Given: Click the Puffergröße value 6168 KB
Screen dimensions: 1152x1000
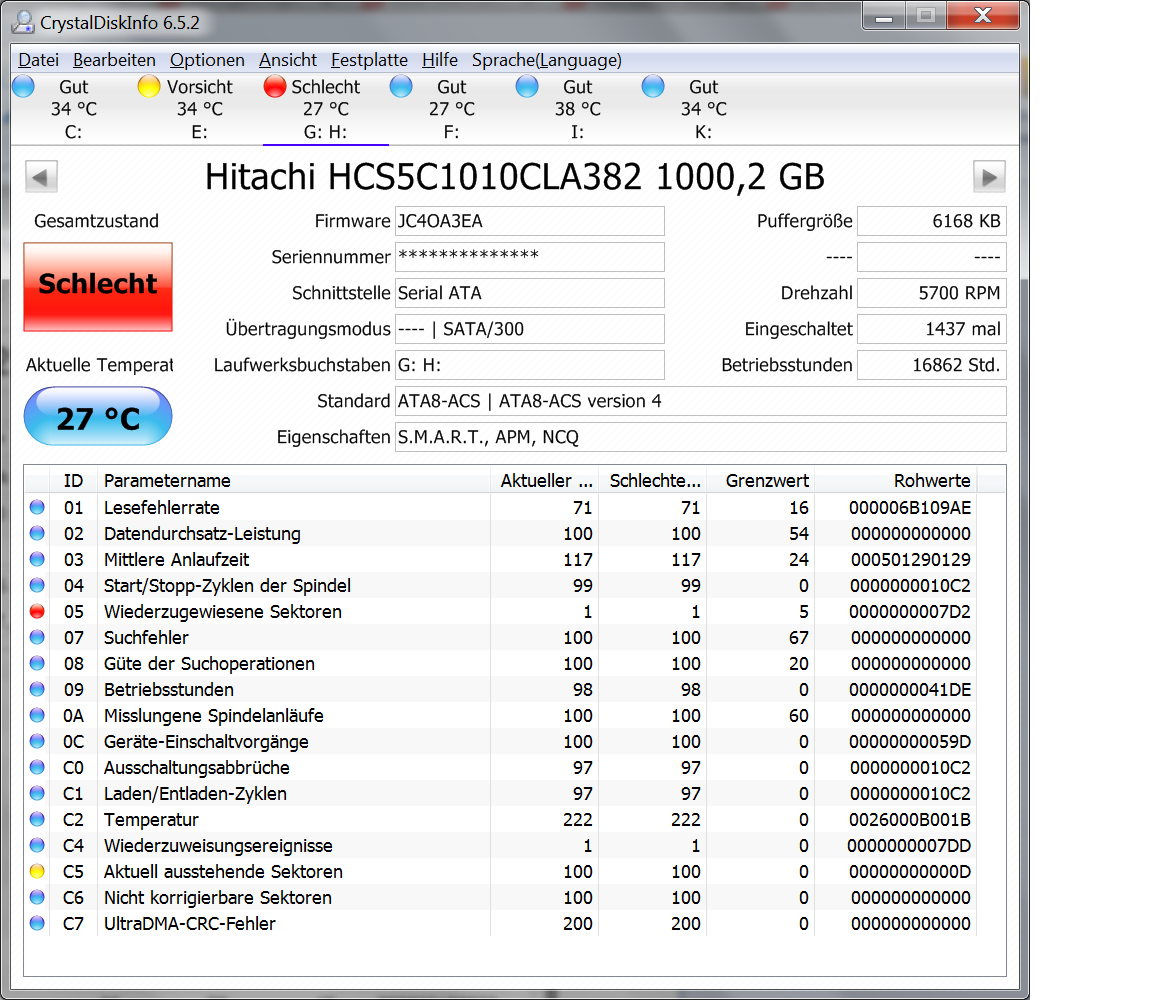Looking at the screenshot, I should [x=932, y=221].
